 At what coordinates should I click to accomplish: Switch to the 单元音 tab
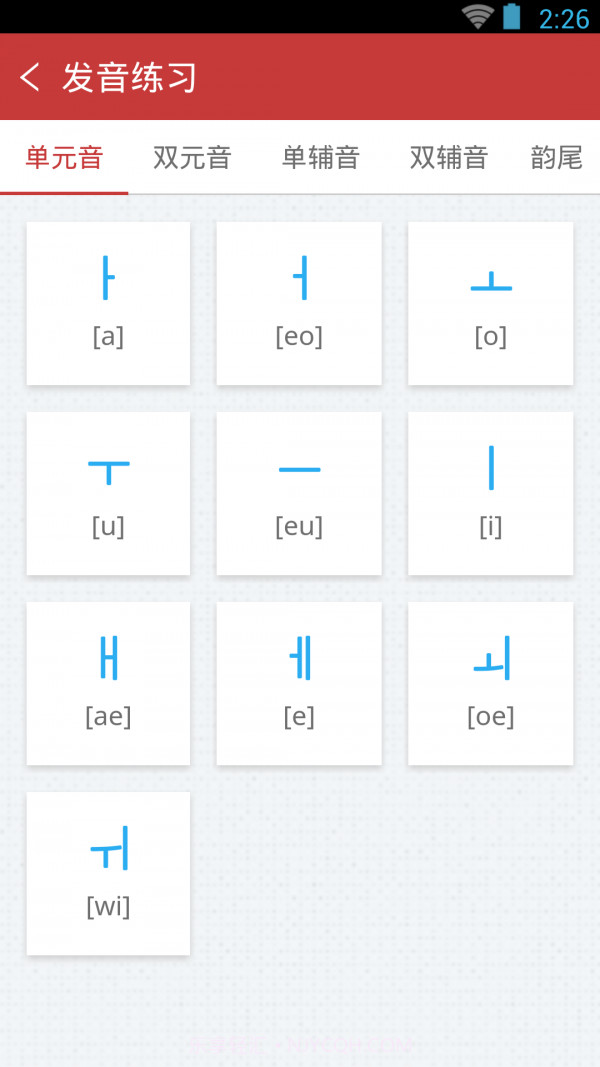pos(64,158)
